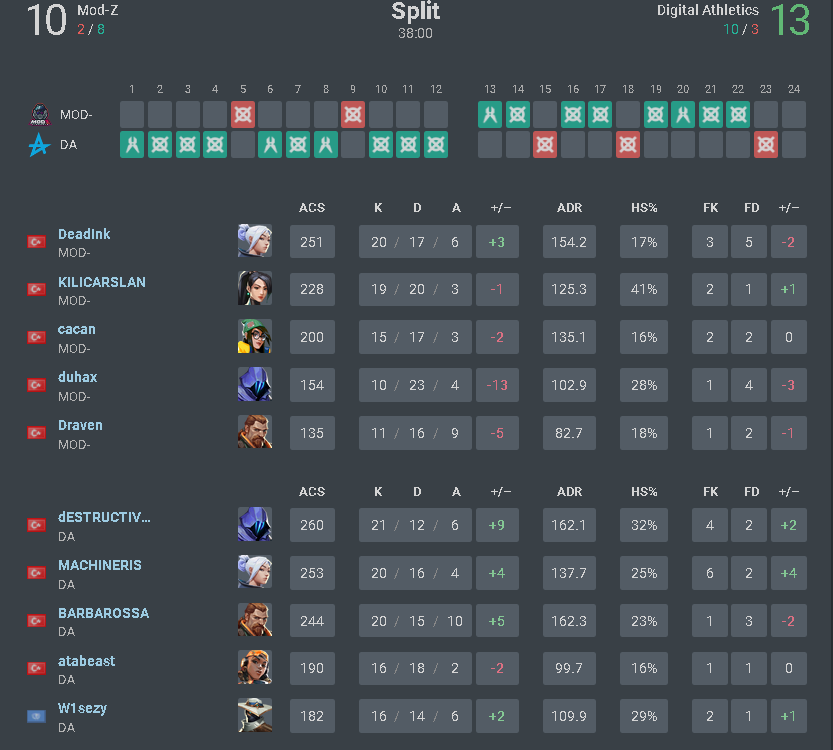Click DA round 1 green win icon
The height and width of the screenshot is (750, 833).
pos(132,144)
